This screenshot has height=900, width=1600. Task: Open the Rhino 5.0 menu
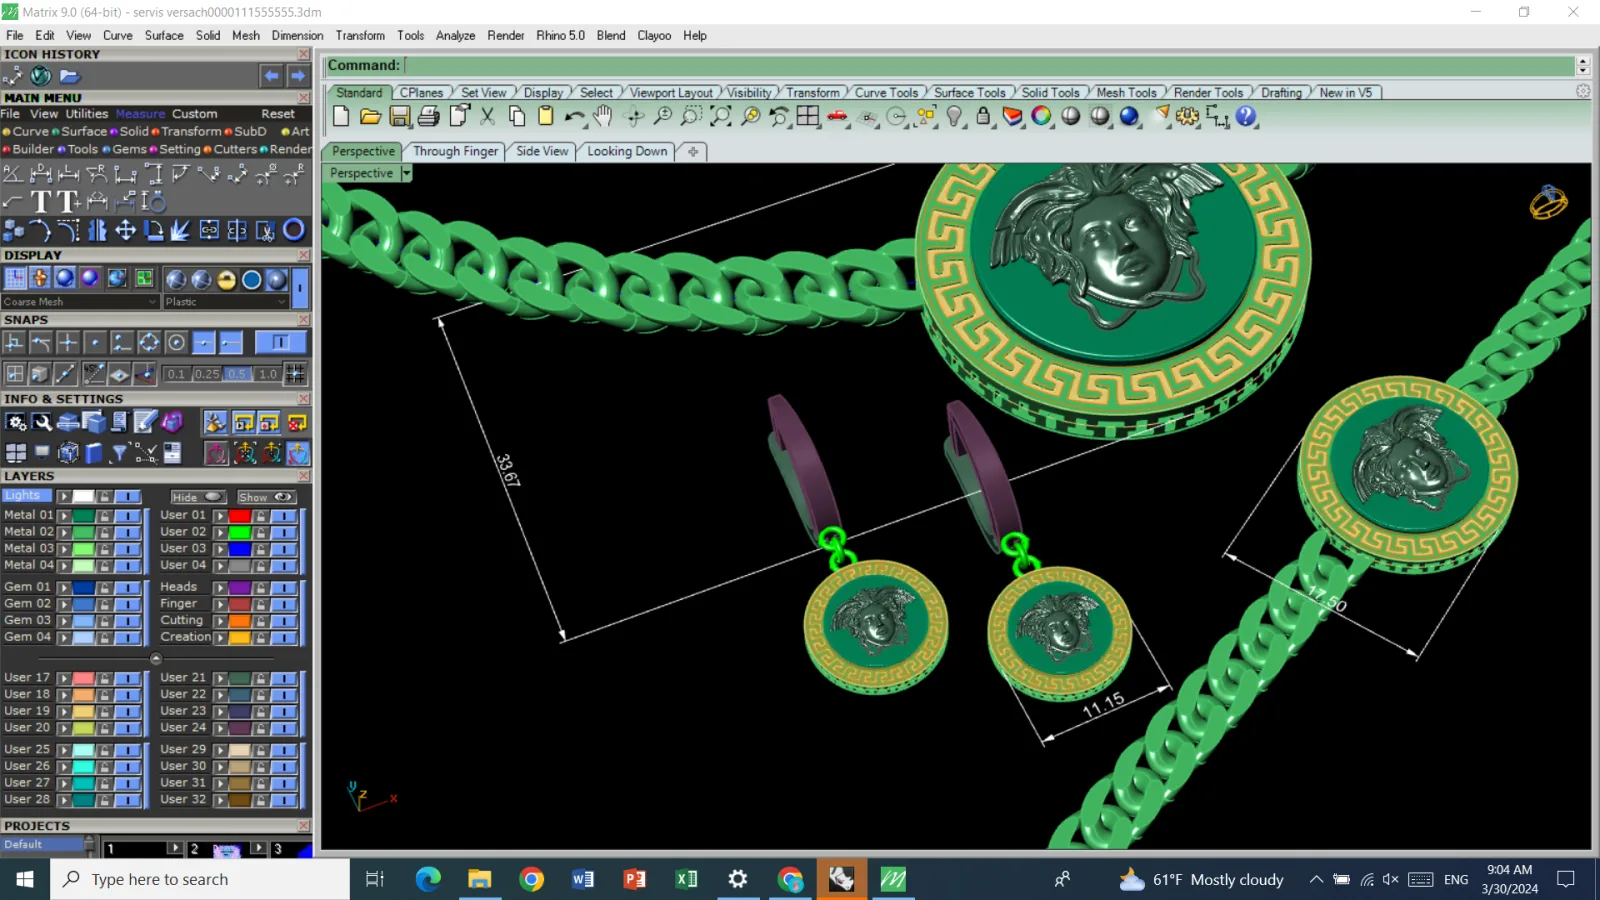point(560,36)
